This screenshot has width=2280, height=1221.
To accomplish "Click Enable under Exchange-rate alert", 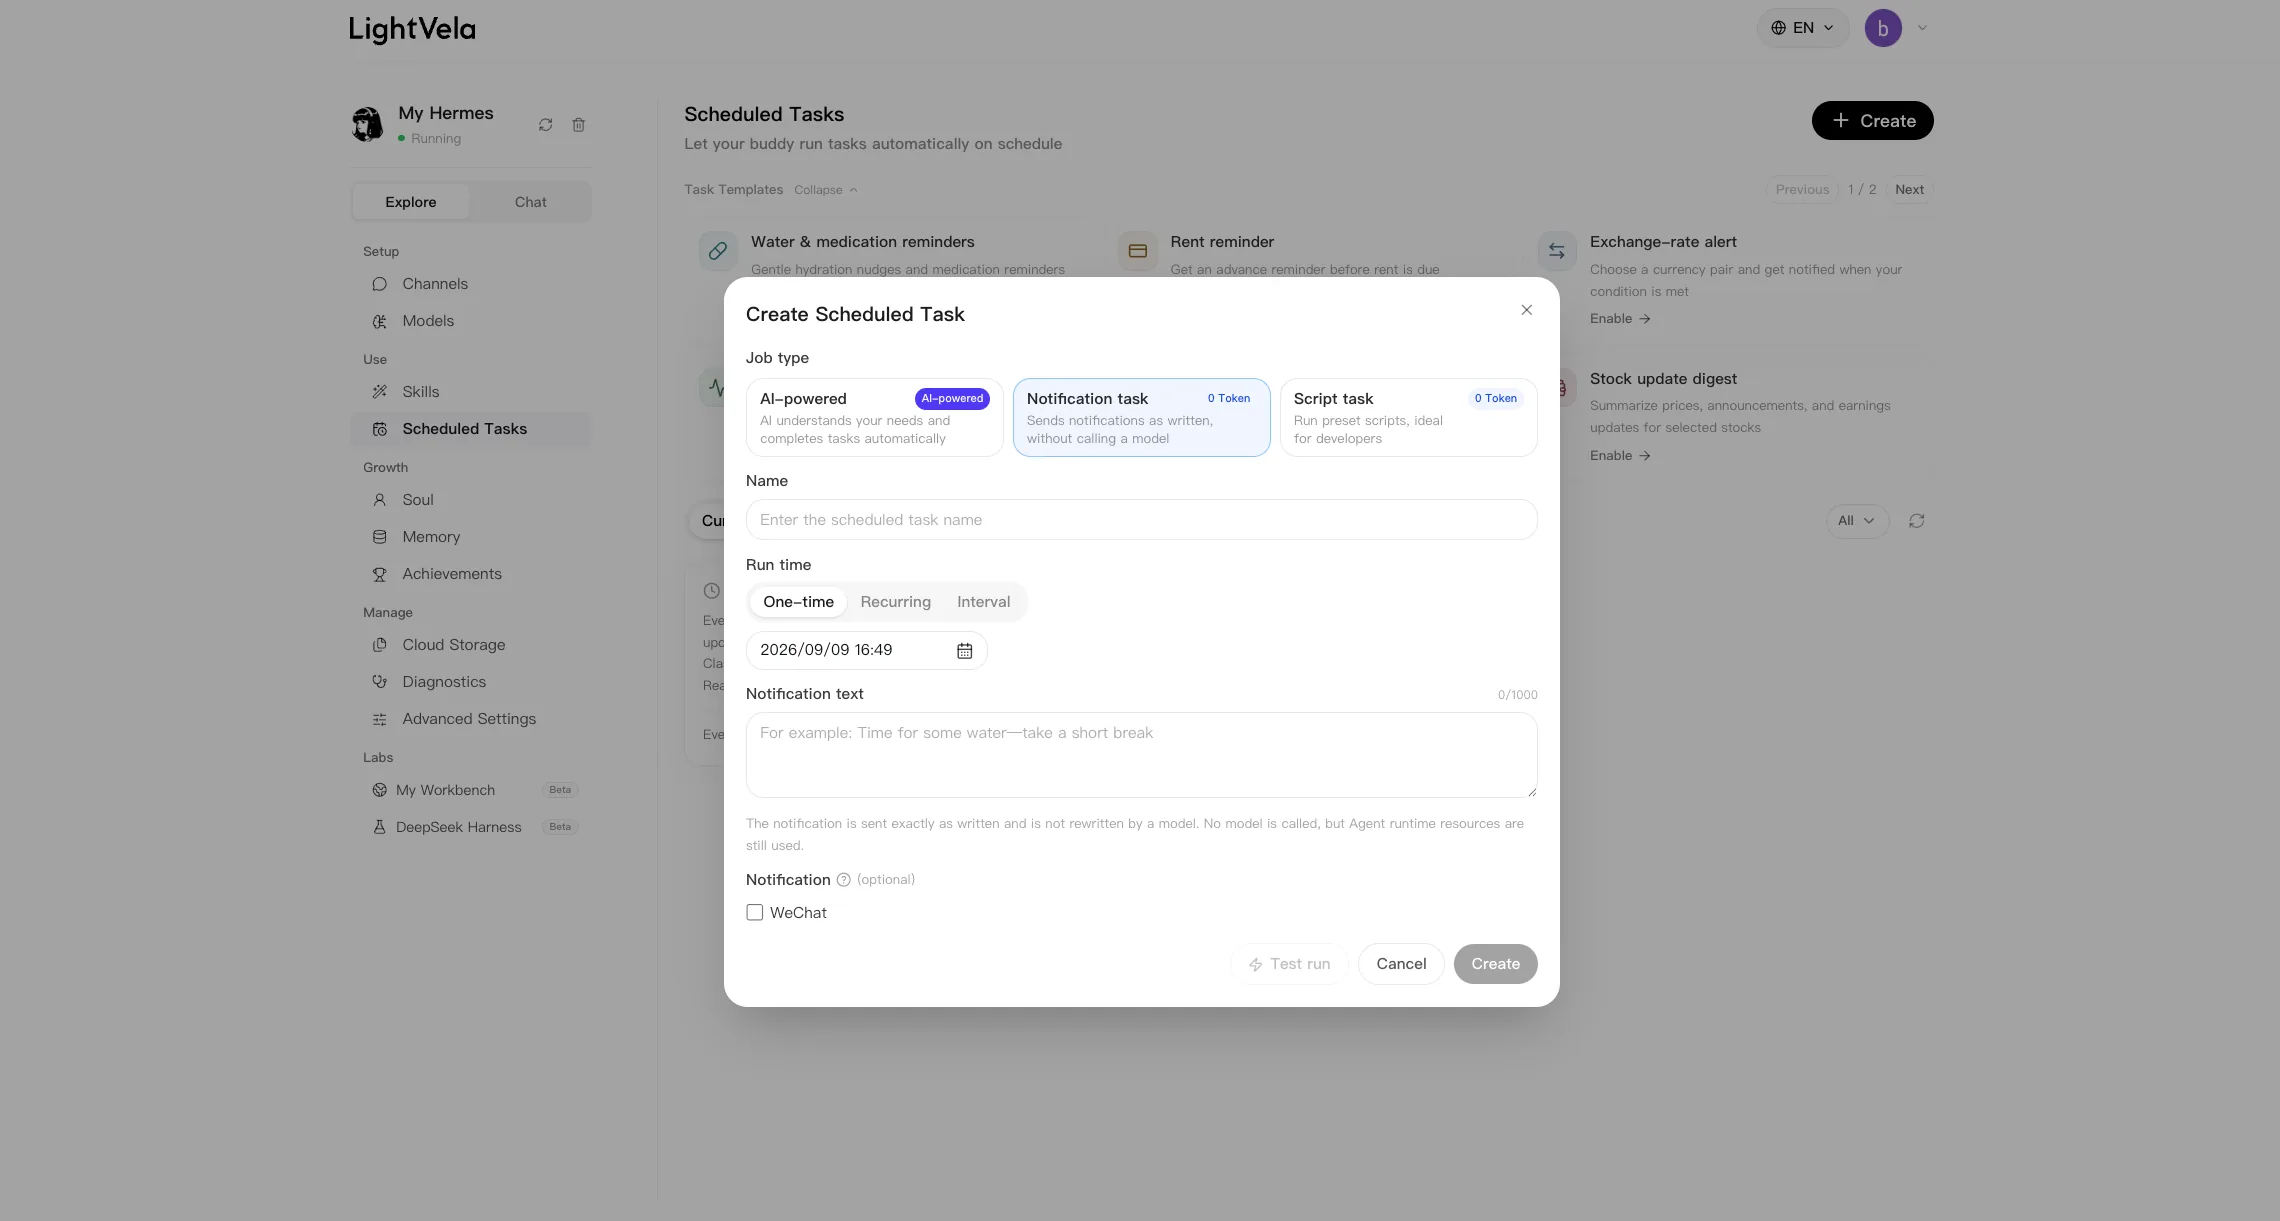I will pyautogui.click(x=1620, y=319).
